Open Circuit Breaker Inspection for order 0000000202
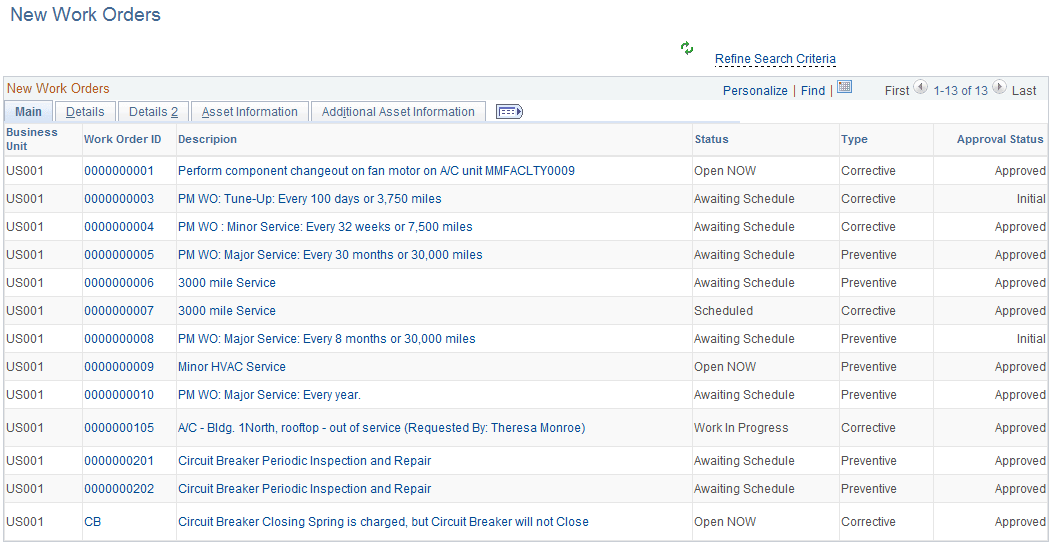1054x552 pixels. 305,489
